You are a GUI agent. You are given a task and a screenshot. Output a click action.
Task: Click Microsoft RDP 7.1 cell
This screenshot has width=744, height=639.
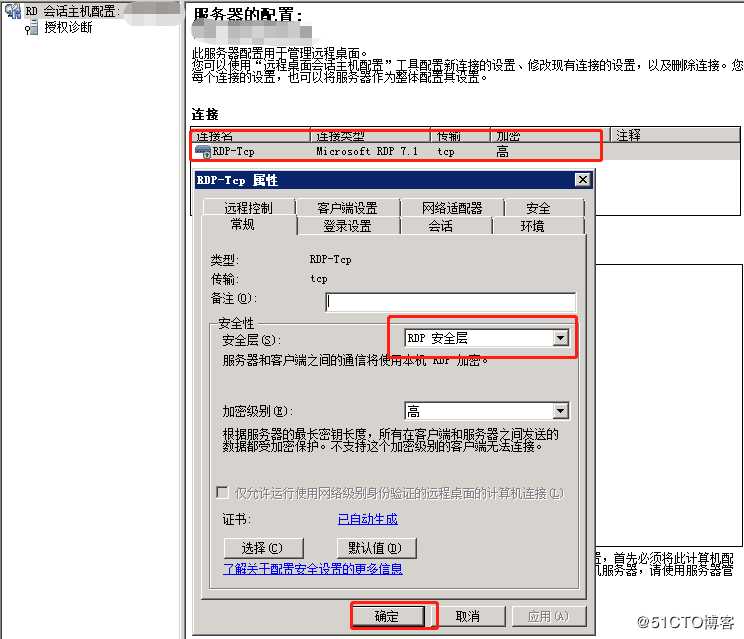(x=367, y=152)
